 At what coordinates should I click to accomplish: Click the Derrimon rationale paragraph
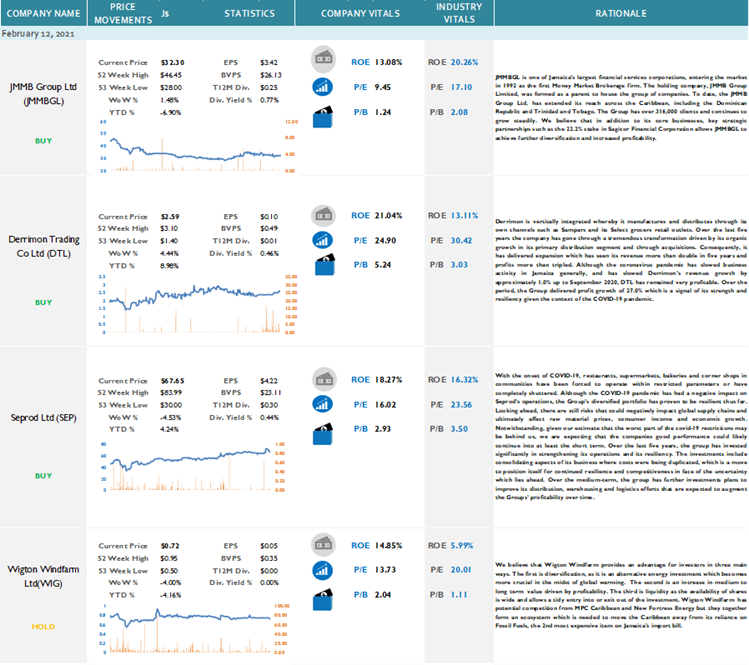pyautogui.click(x=621, y=260)
